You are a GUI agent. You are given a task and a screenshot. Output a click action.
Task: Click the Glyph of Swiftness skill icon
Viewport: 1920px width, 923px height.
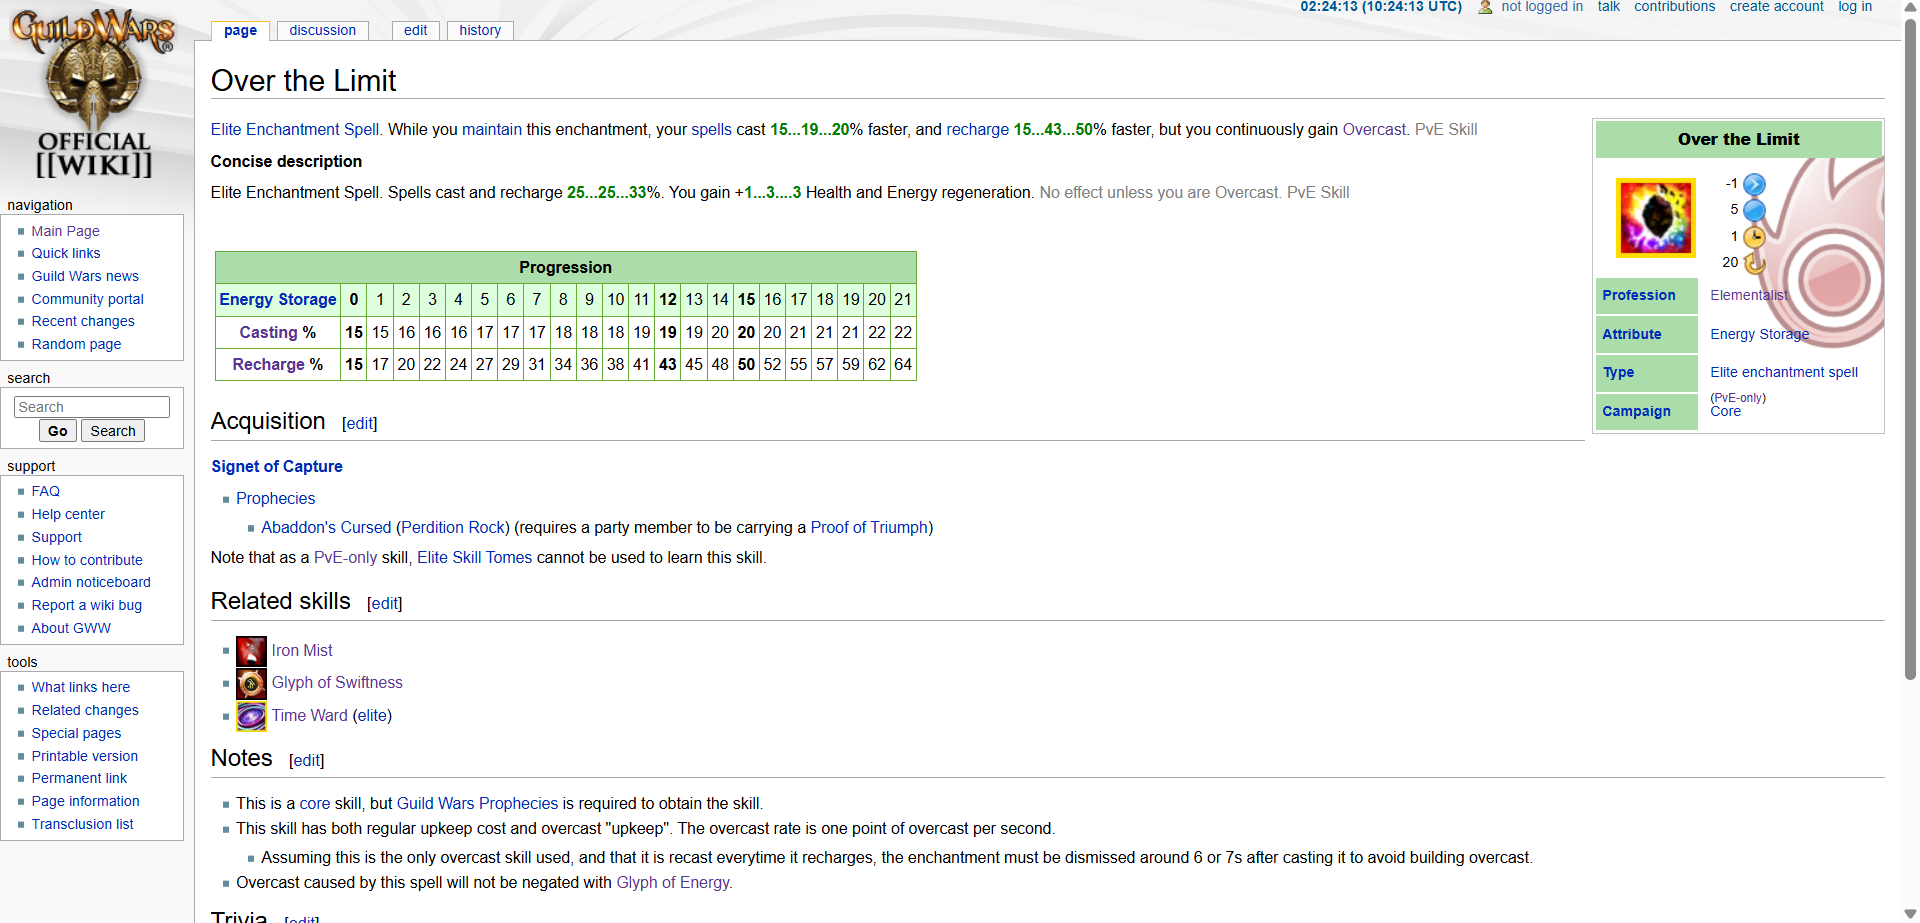(251, 683)
